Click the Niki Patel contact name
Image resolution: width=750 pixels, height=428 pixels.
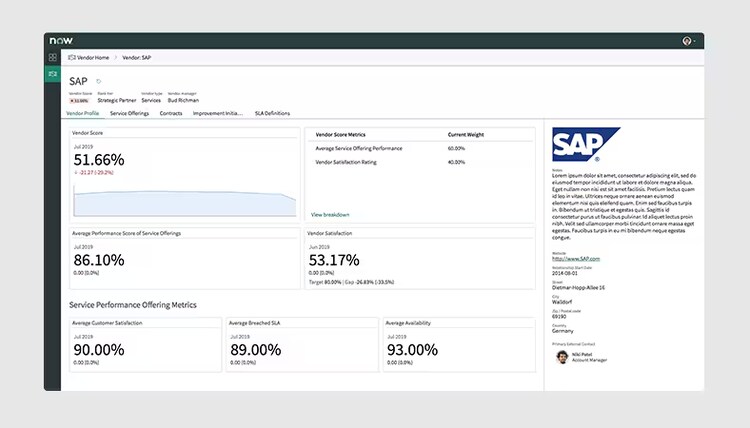(x=582, y=354)
